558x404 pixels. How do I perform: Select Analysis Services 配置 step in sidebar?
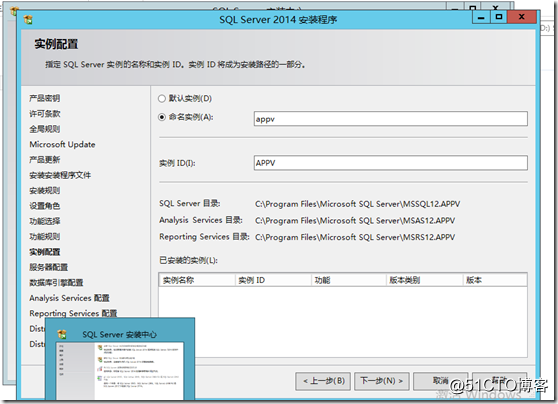(69, 298)
